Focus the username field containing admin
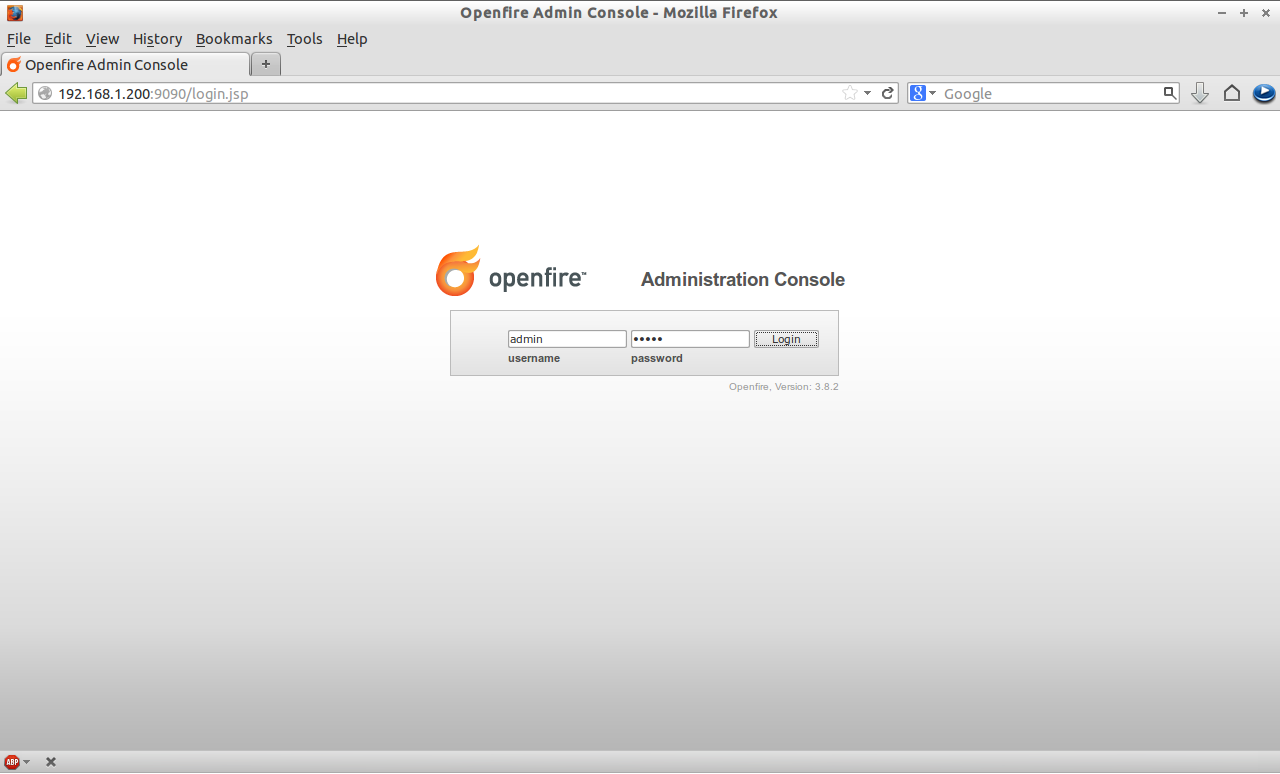Image resolution: width=1280 pixels, height=774 pixels. (567, 339)
